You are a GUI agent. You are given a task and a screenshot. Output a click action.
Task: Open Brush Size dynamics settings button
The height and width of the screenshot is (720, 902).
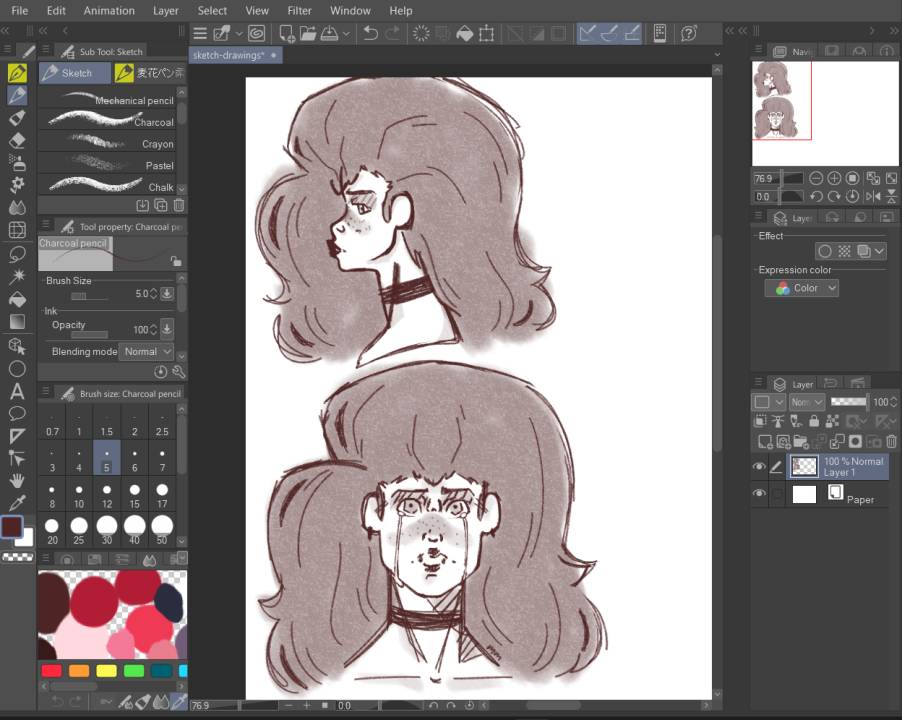point(166,293)
